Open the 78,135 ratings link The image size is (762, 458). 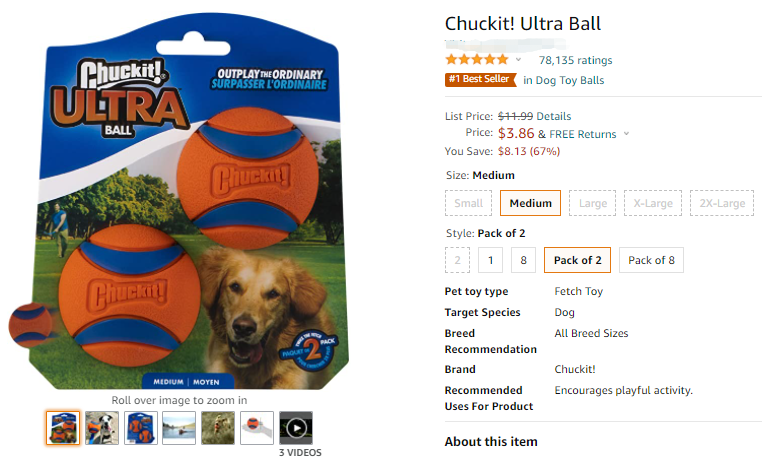click(575, 60)
